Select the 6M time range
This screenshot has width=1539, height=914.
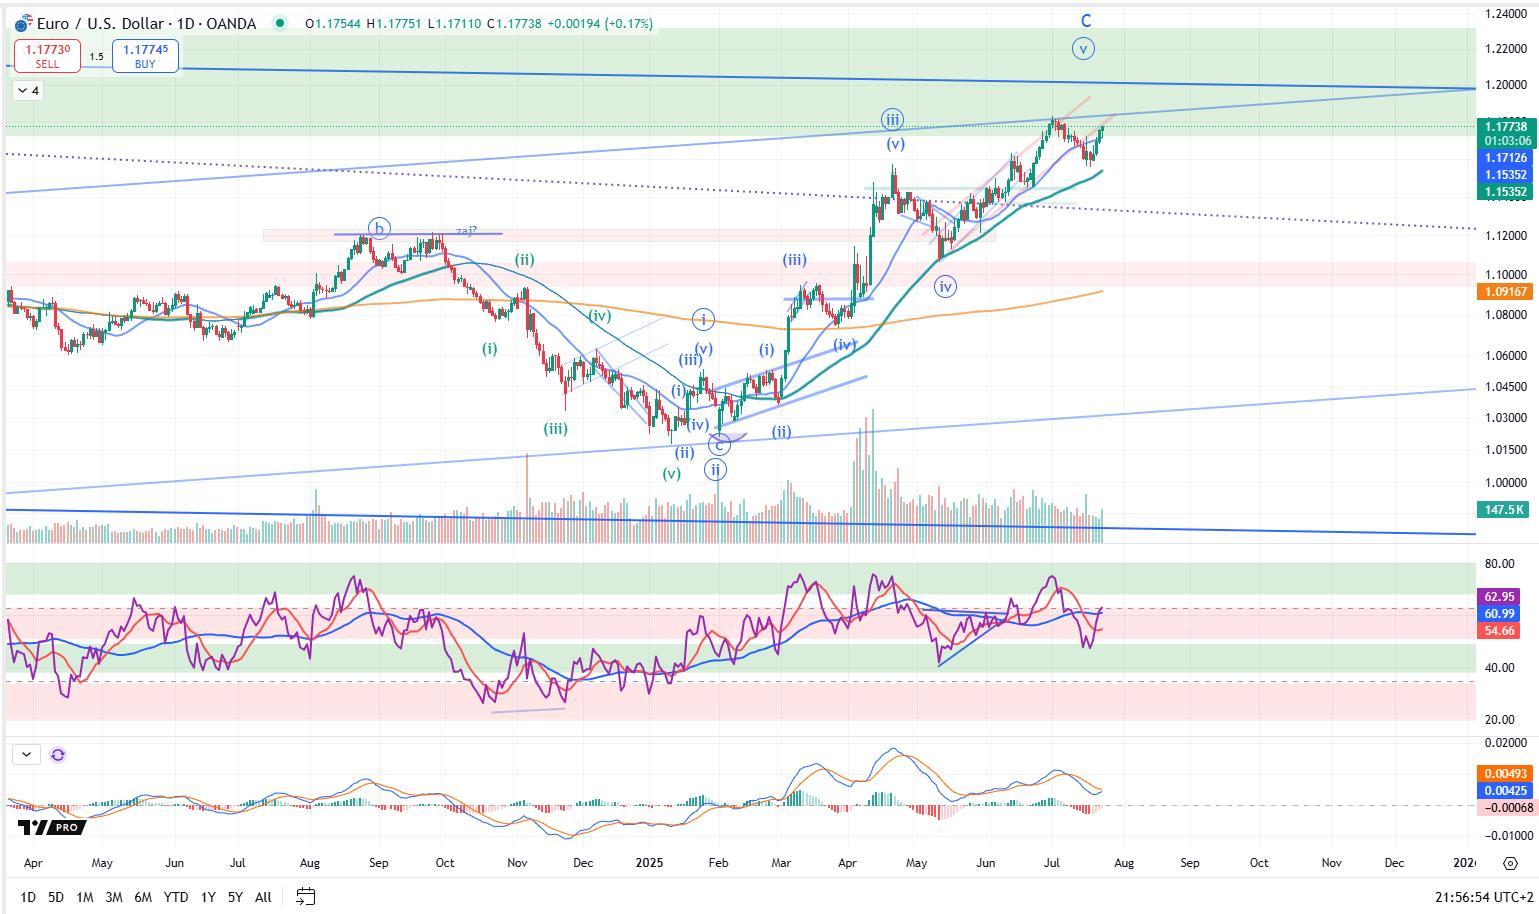point(143,897)
